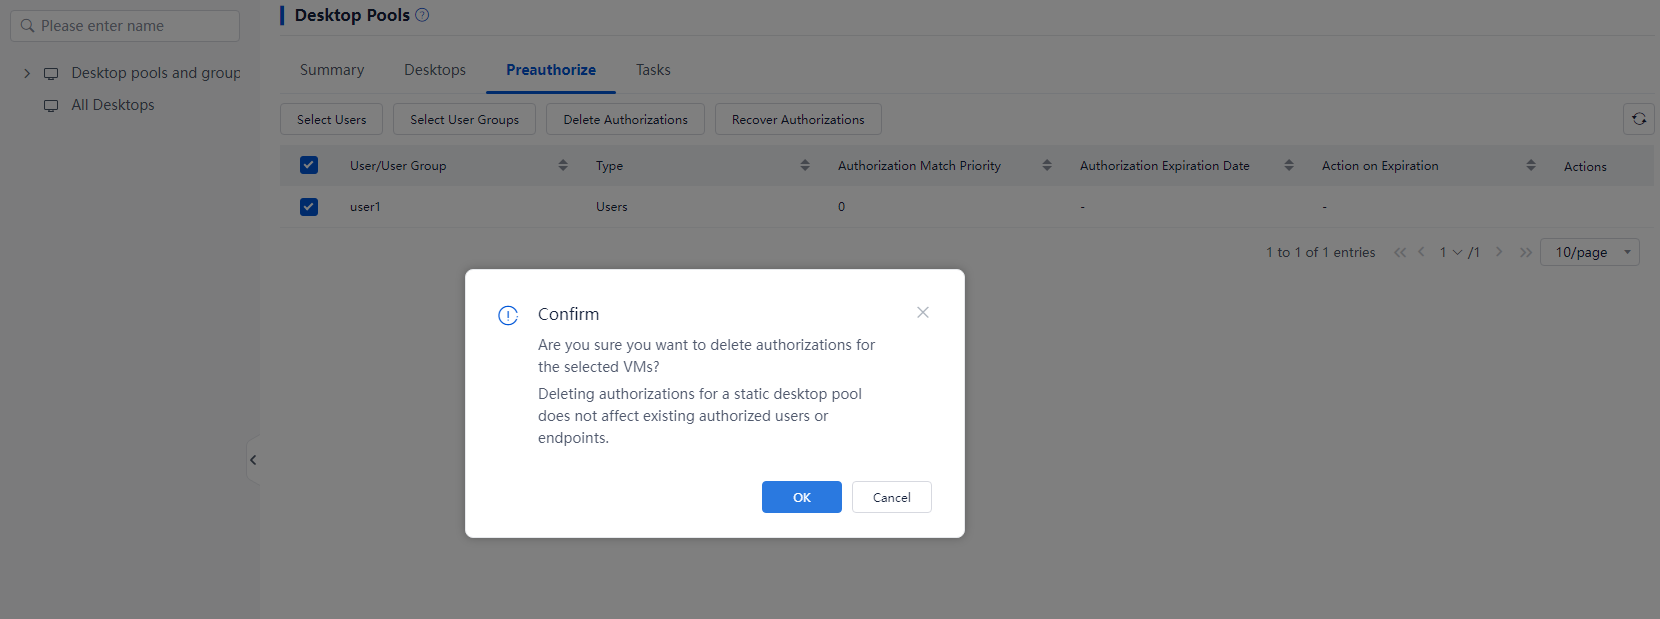Refresh the authorization list
This screenshot has width=1660, height=619.
coord(1639,119)
